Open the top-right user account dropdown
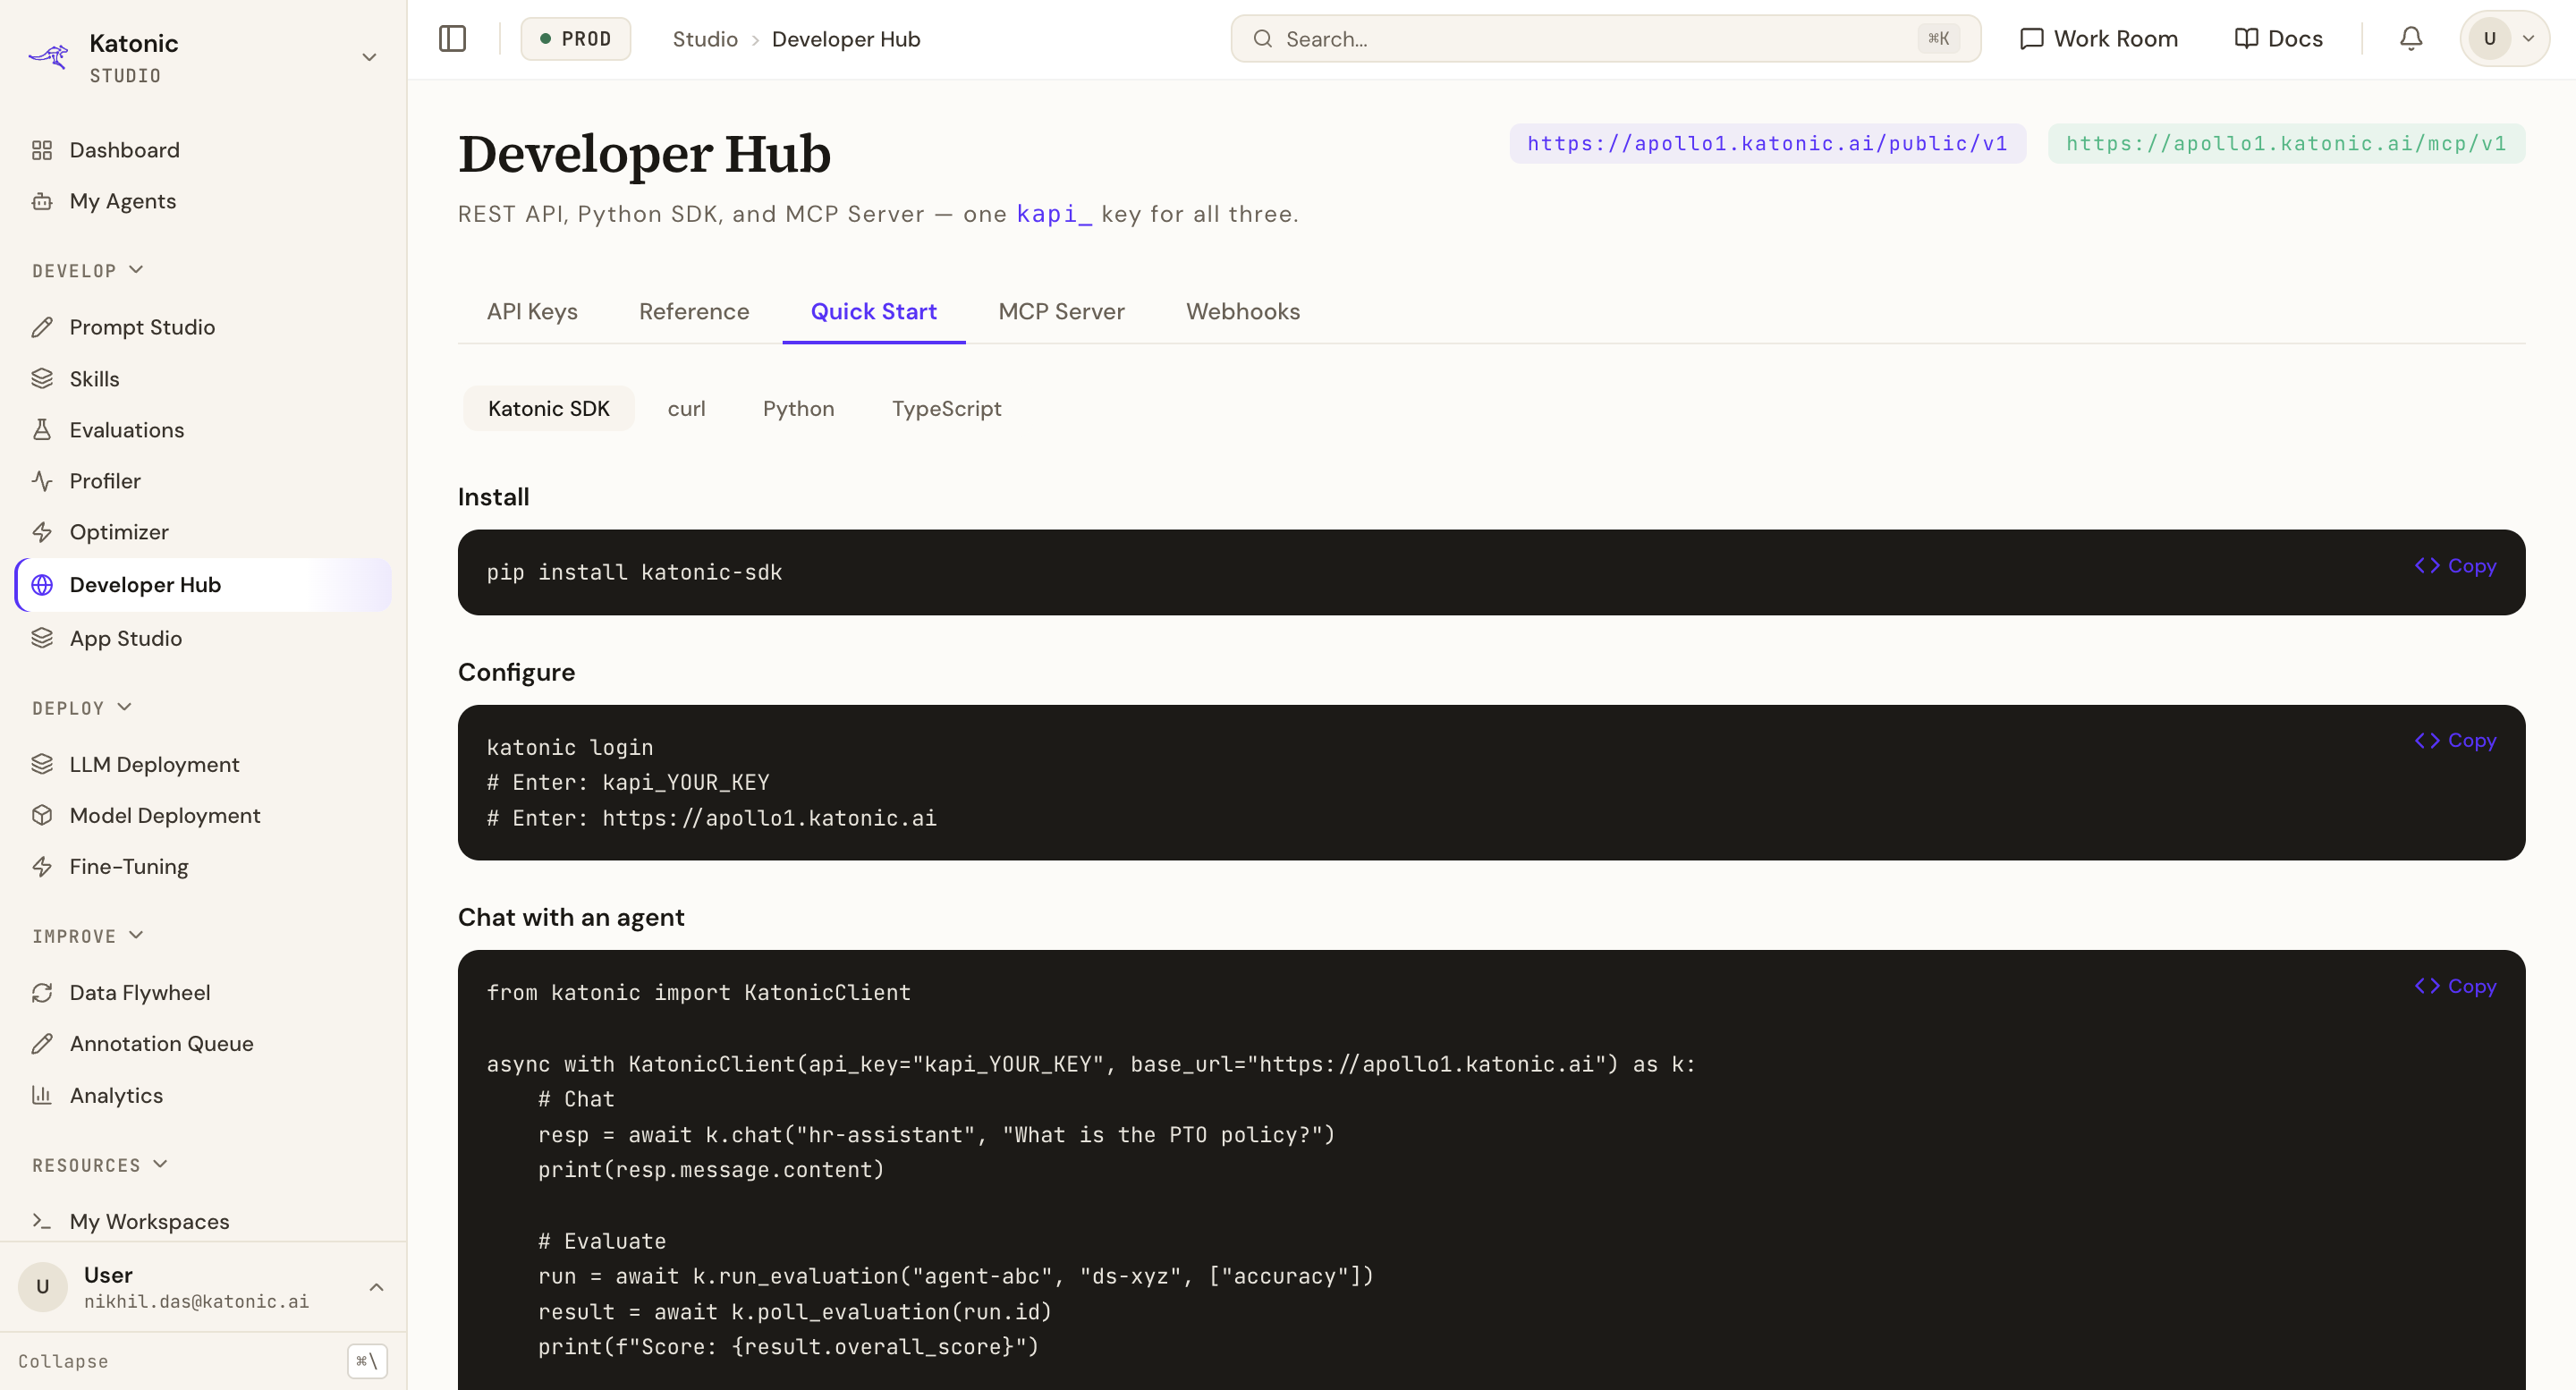2576x1390 pixels. tap(2504, 39)
